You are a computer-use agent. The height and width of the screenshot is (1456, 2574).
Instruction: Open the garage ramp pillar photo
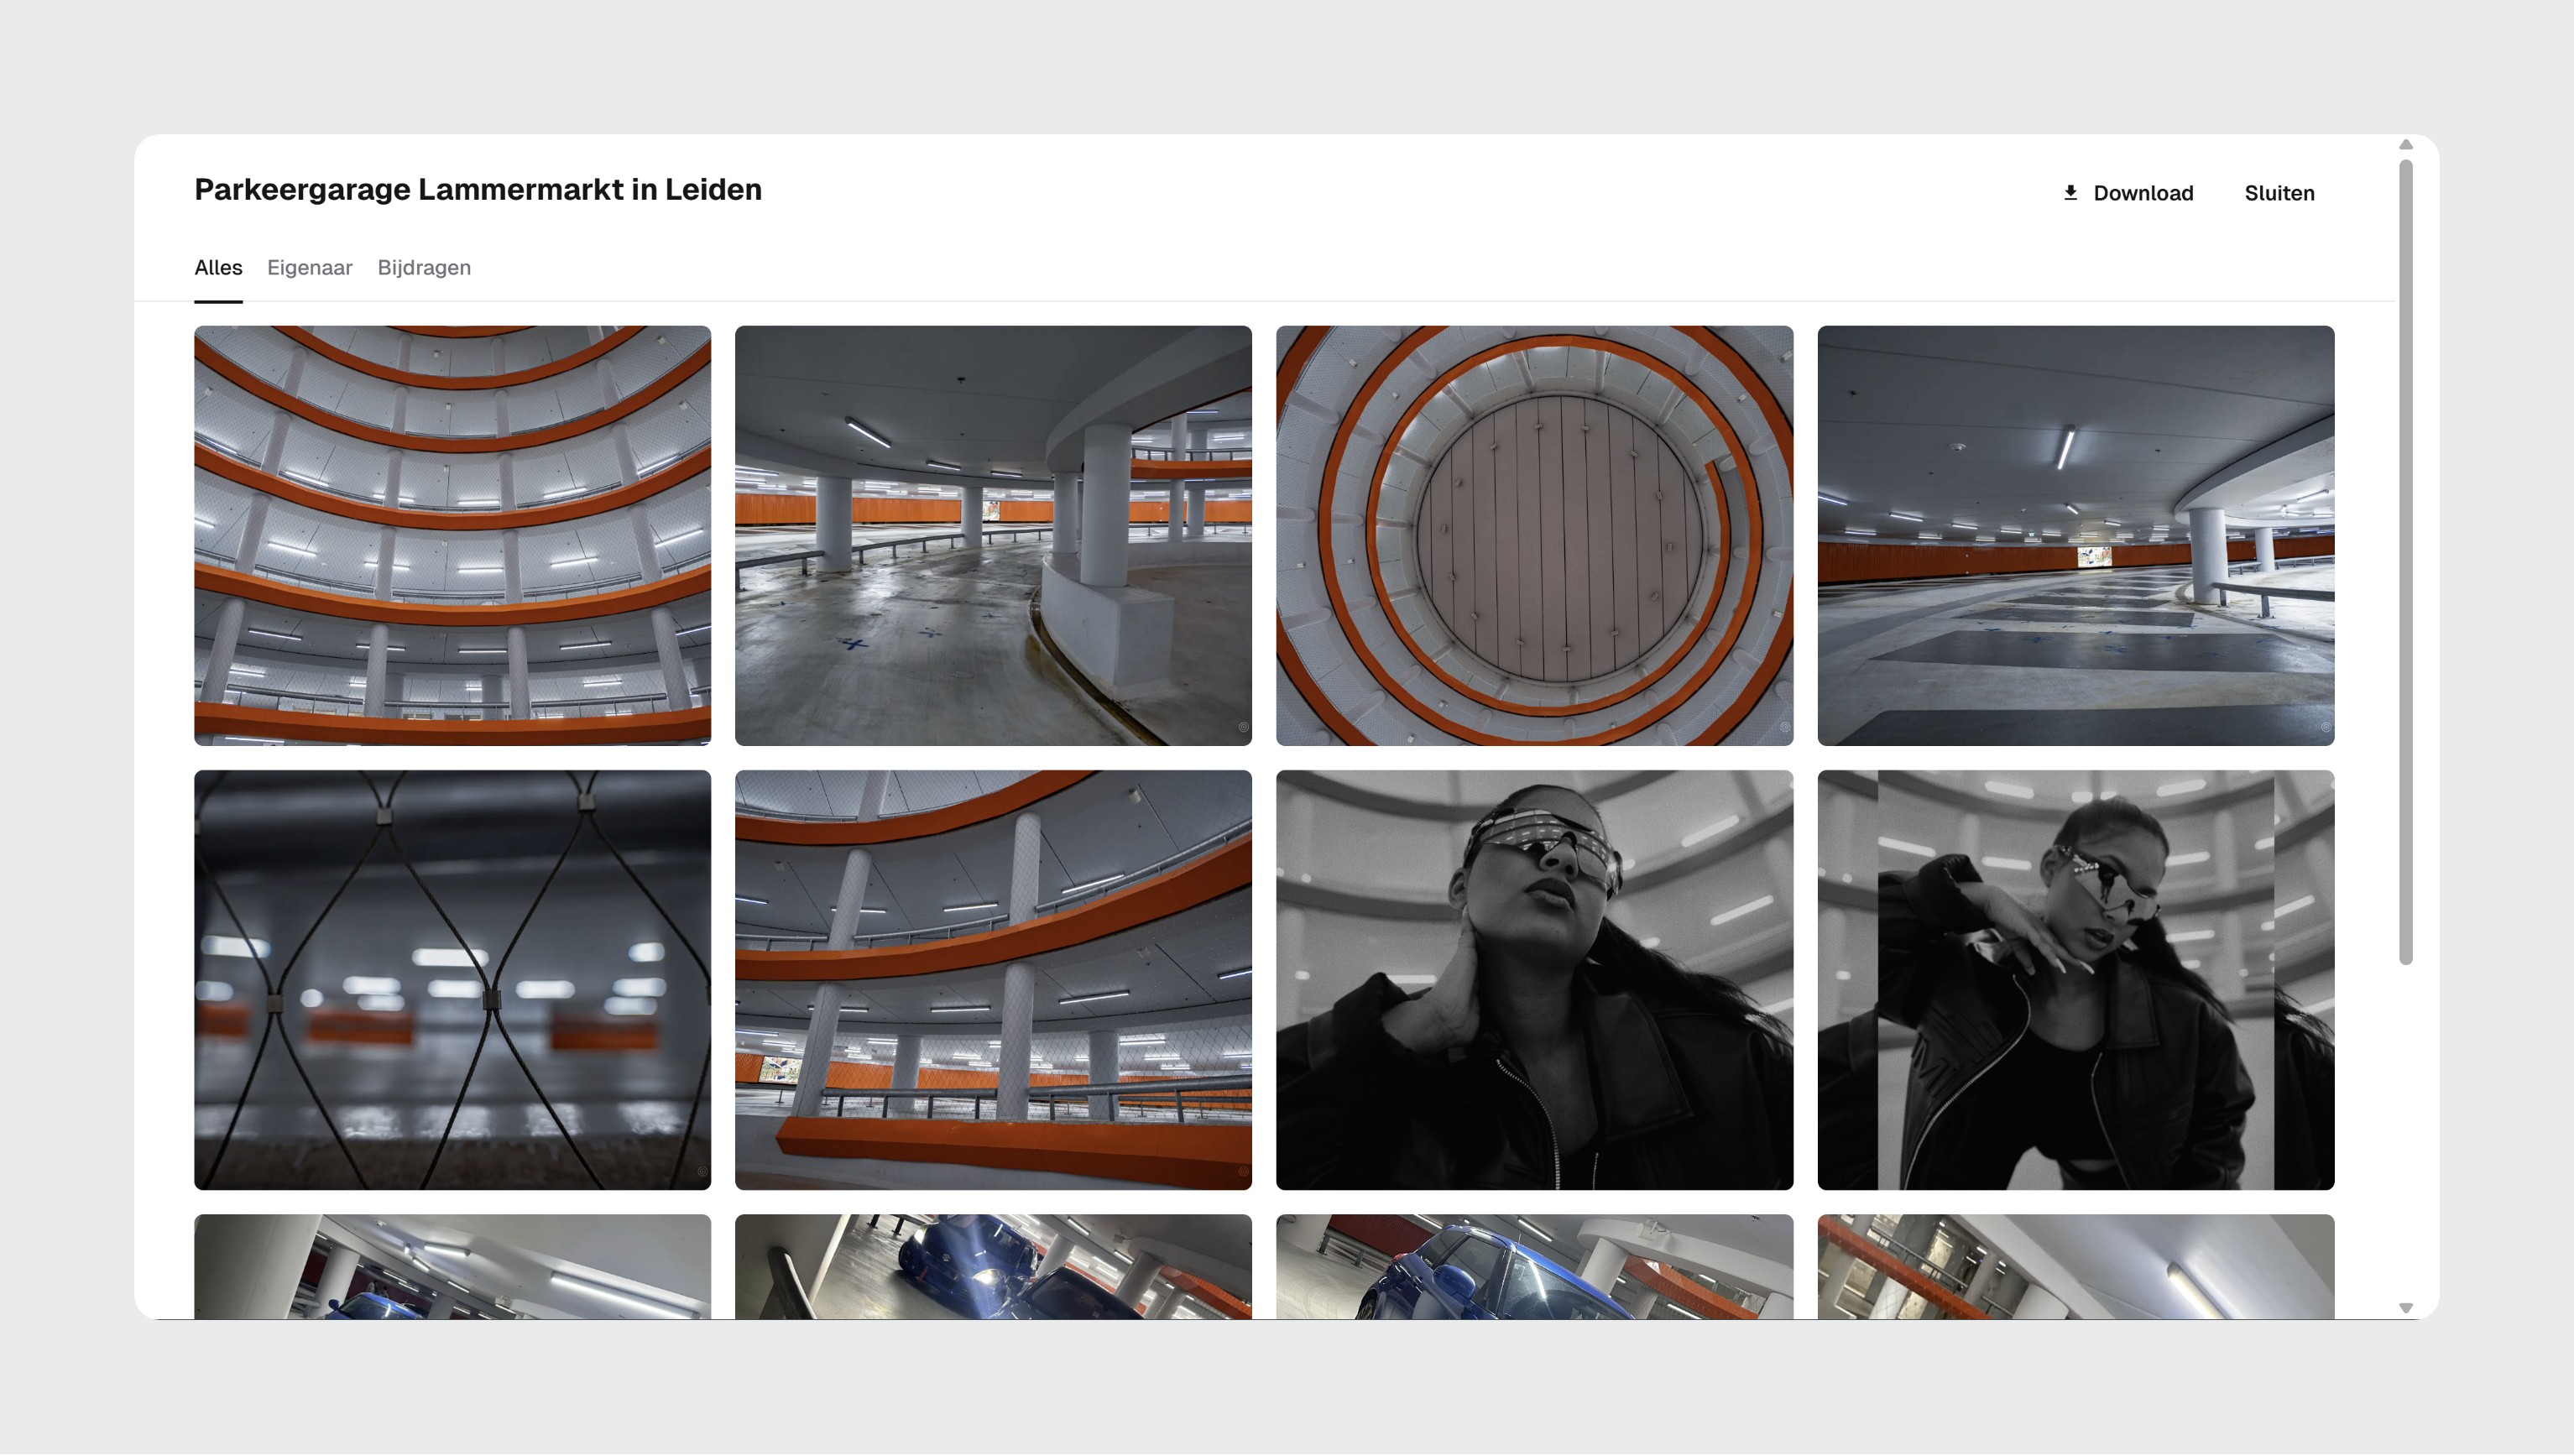pos(992,535)
